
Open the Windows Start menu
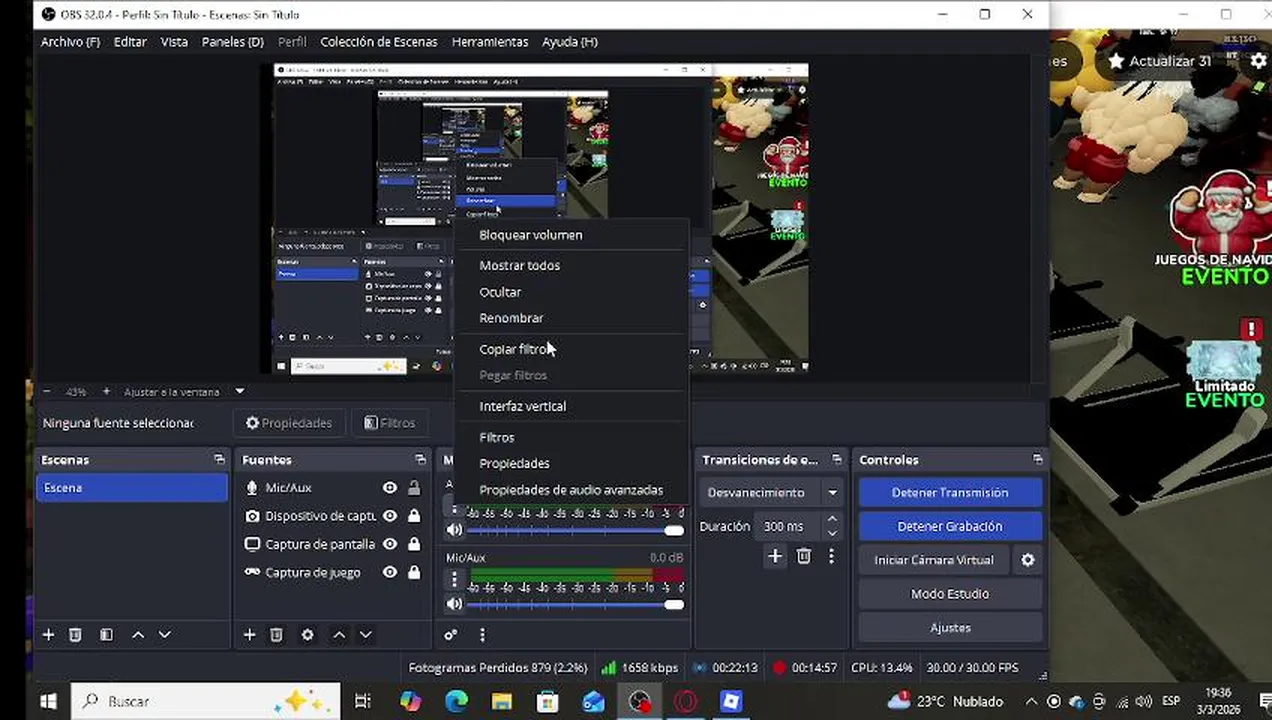[48, 701]
